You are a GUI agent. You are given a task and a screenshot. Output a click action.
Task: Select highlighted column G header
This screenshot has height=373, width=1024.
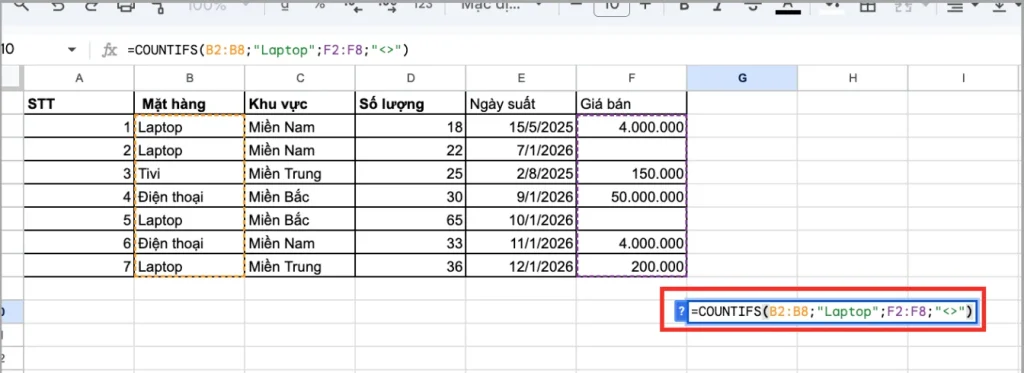click(x=742, y=78)
